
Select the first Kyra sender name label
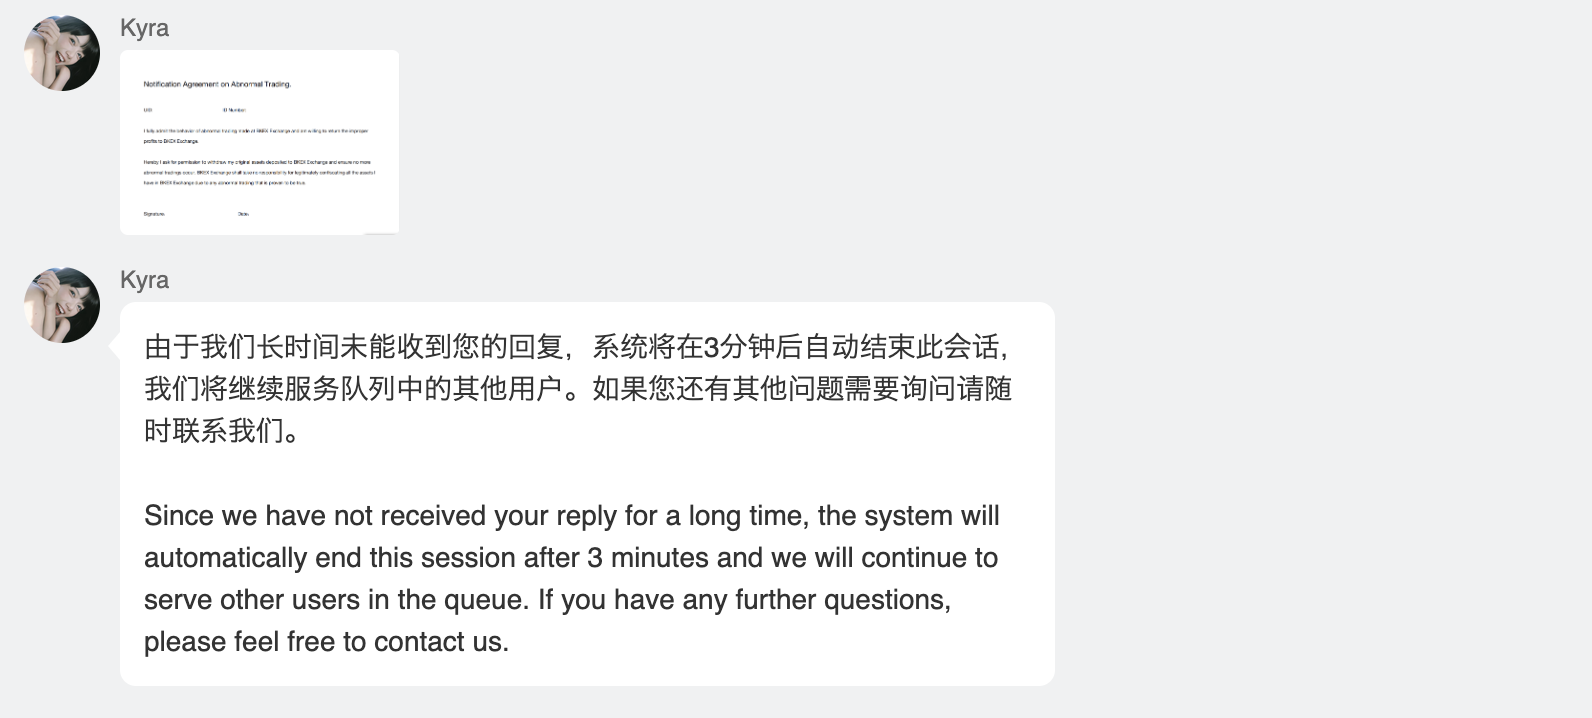[144, 28]
